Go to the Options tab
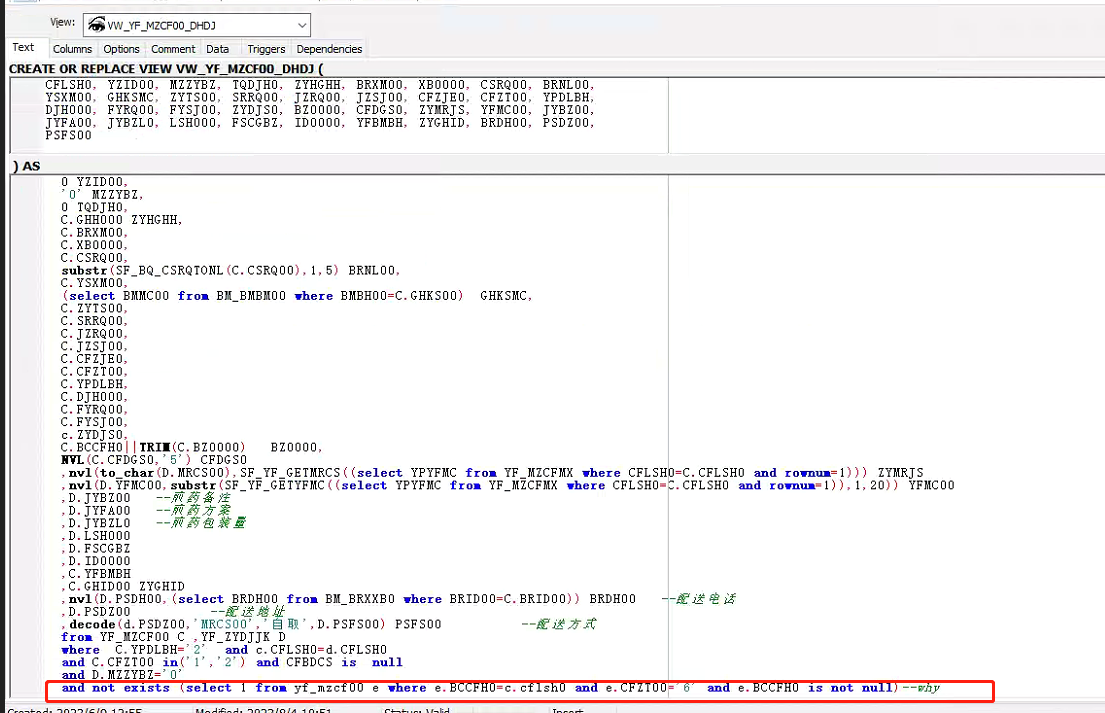This screenshot has height=713, width=1105. pos(122,49)
